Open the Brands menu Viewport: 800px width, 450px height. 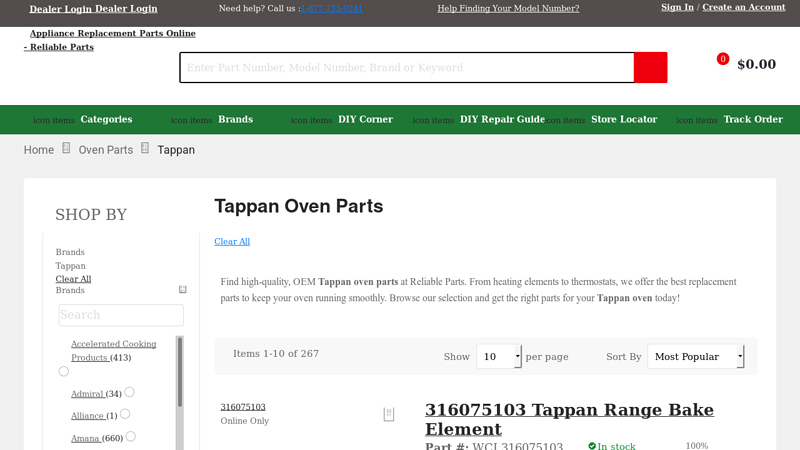click(x=235, y=119)
